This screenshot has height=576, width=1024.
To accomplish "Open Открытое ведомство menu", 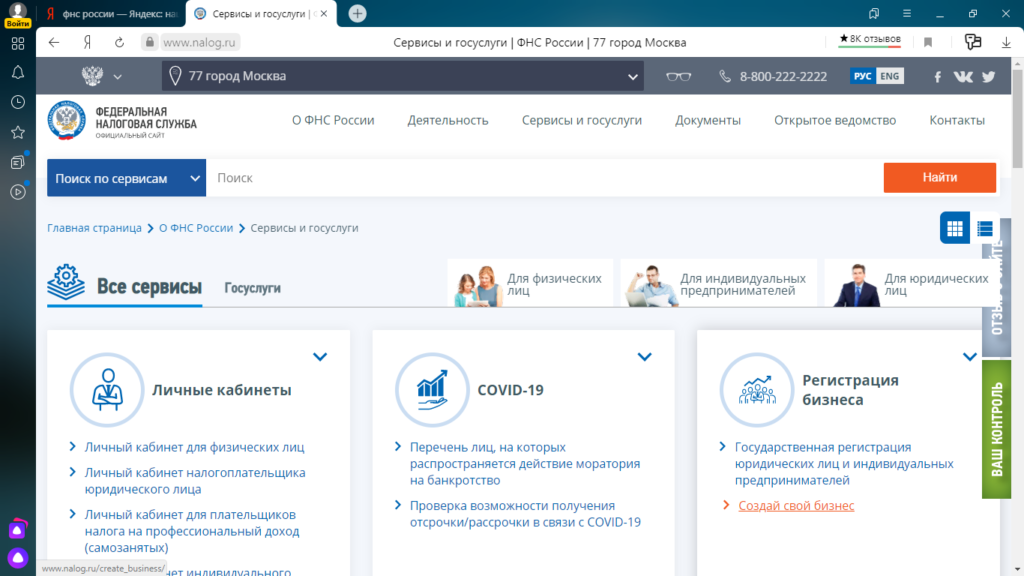I will [835, 120].
